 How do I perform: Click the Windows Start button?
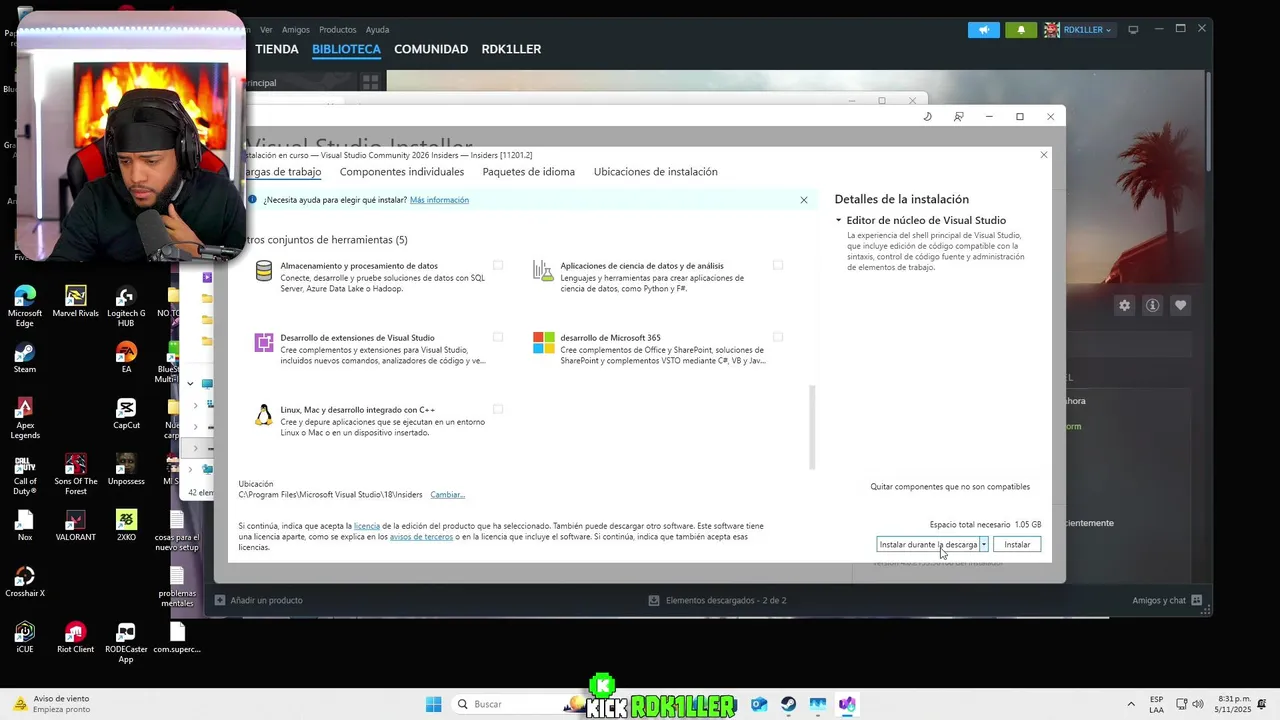click(x=434, y=704)
